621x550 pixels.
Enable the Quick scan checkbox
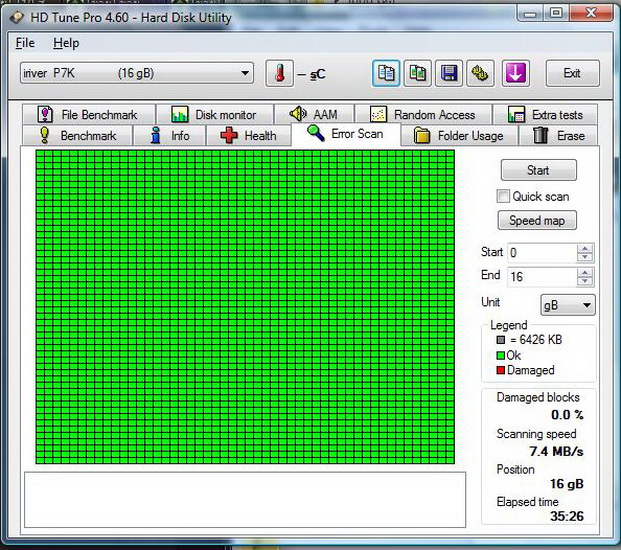[504, 196]
